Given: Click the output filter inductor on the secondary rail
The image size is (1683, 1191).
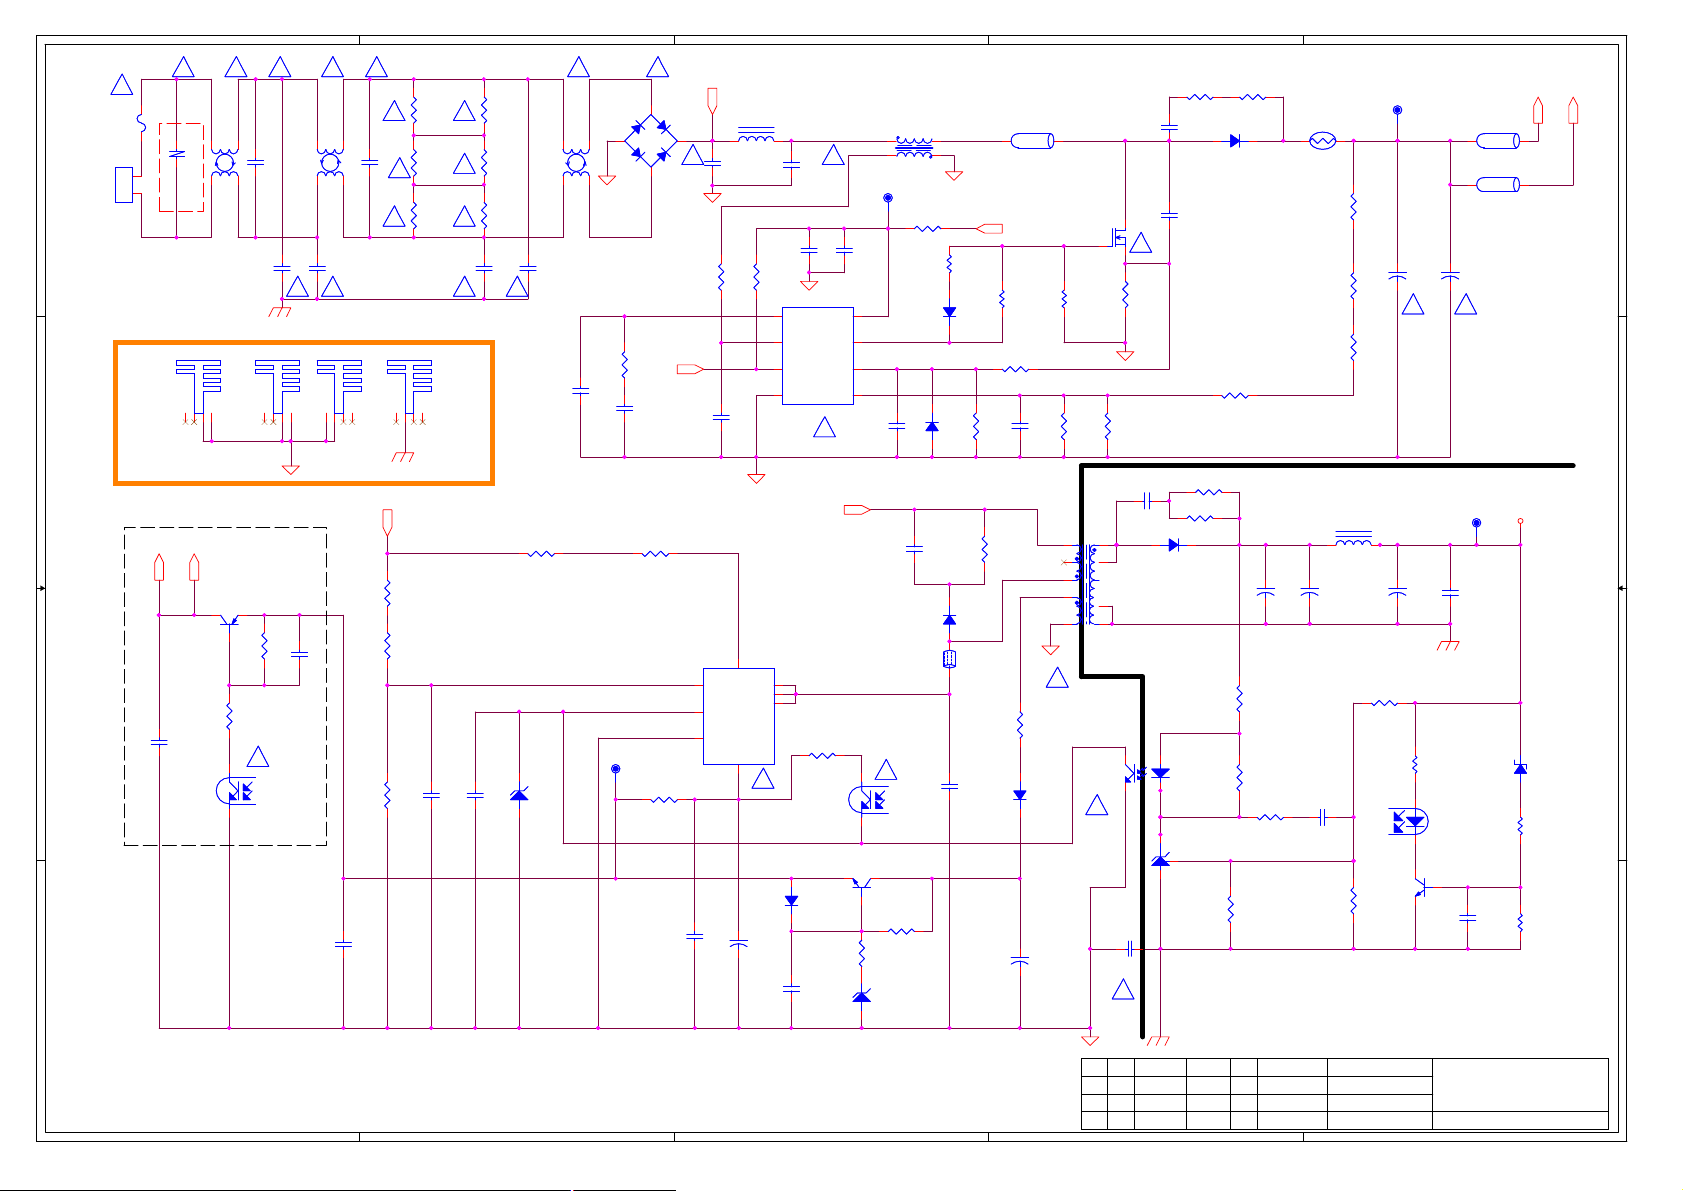Looking at the screenshot, I should (x=1353, y=540).
